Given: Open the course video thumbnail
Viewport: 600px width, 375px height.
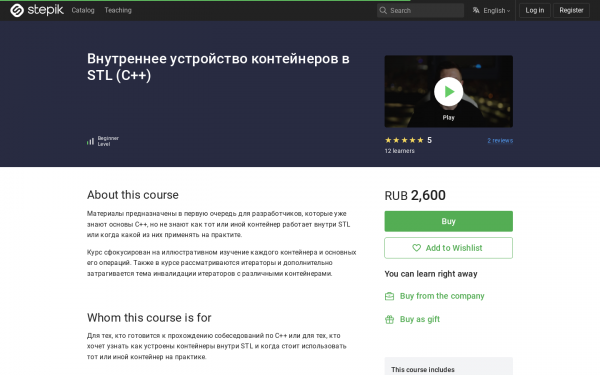Looking at the screenshot, I should [448, 91].
